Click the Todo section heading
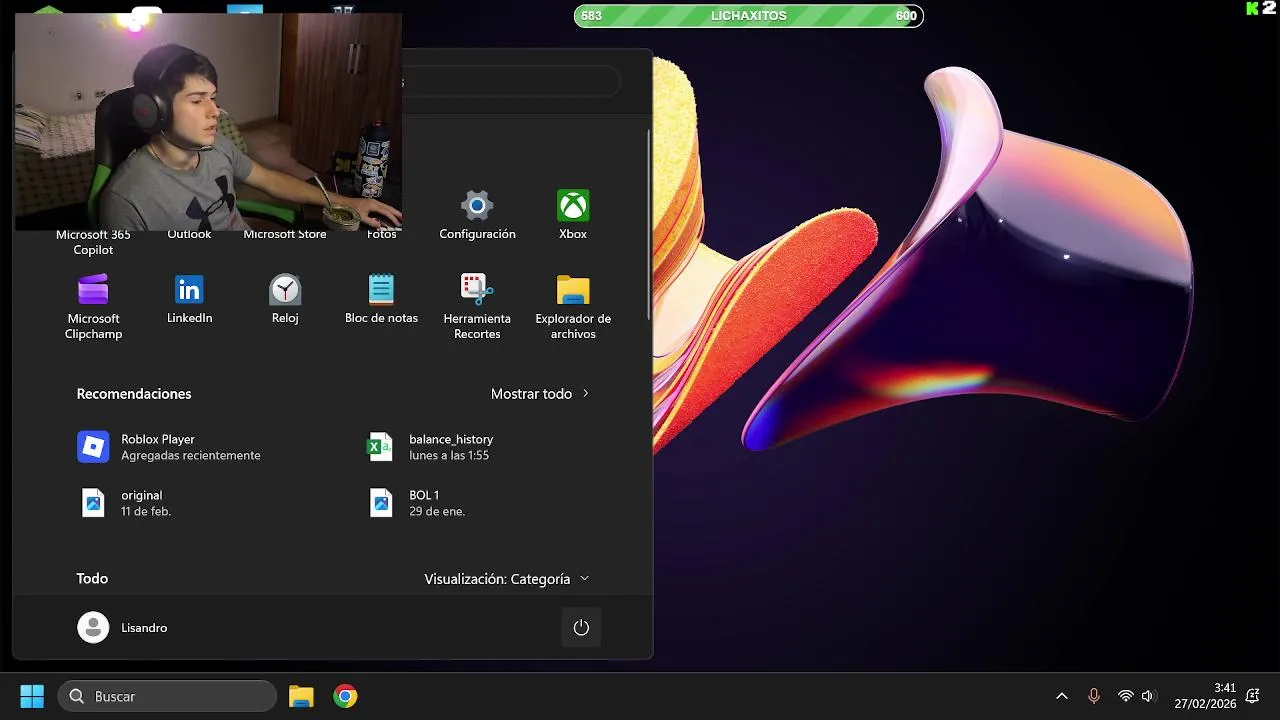This screenshot has height=720, width=1280. pyautogui.click(x=92, y=579)
